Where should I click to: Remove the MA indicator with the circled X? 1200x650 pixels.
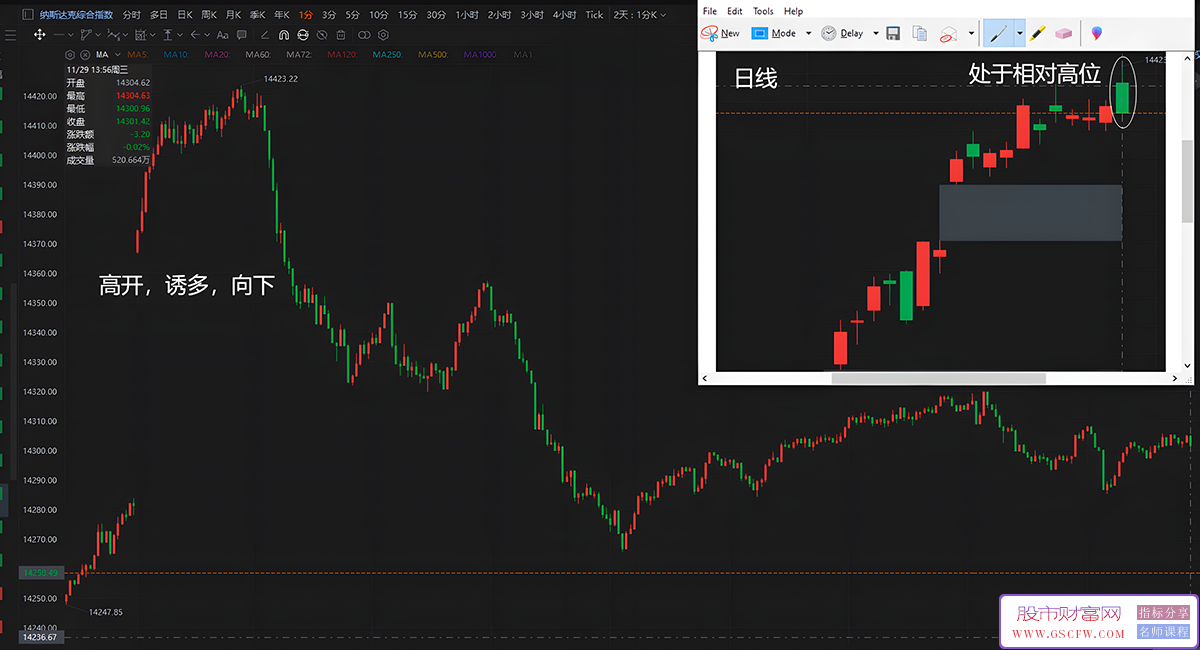(x=85, y=54)
